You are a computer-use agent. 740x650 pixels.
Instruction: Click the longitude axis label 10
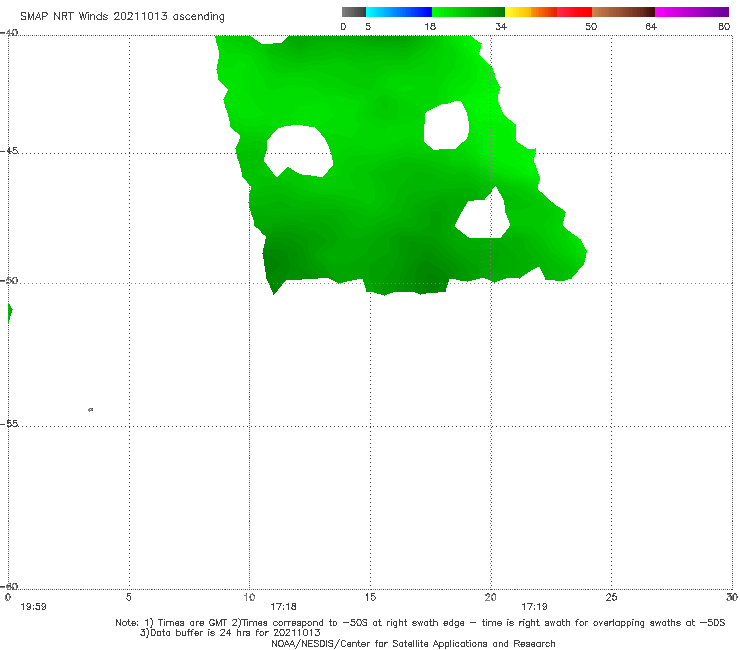click(x=249, y=597)
